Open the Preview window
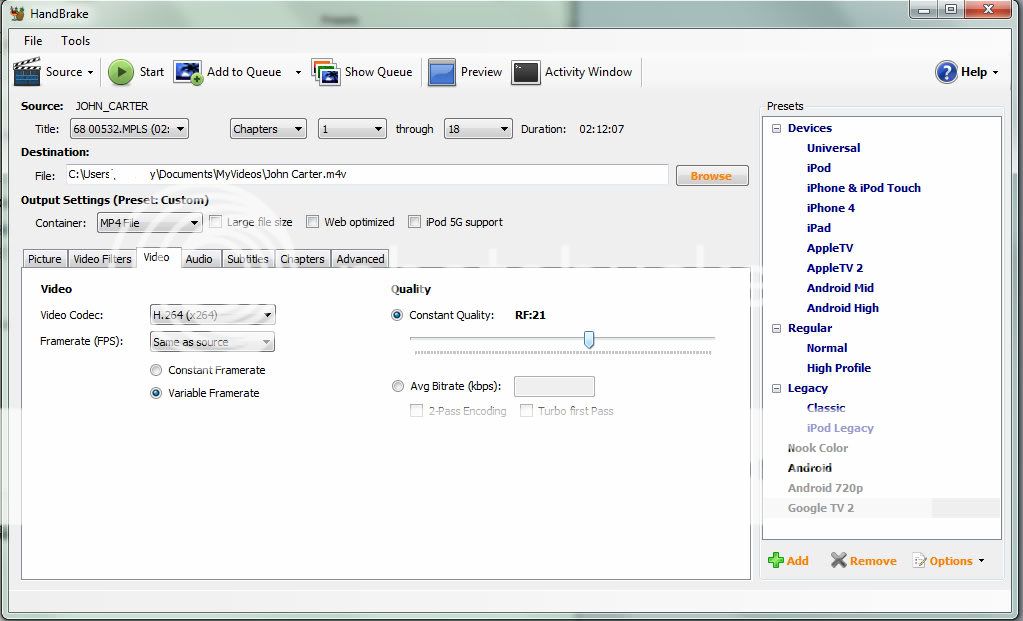The height and width of the screenshot is (621, 1023). [x=465, y=71]
